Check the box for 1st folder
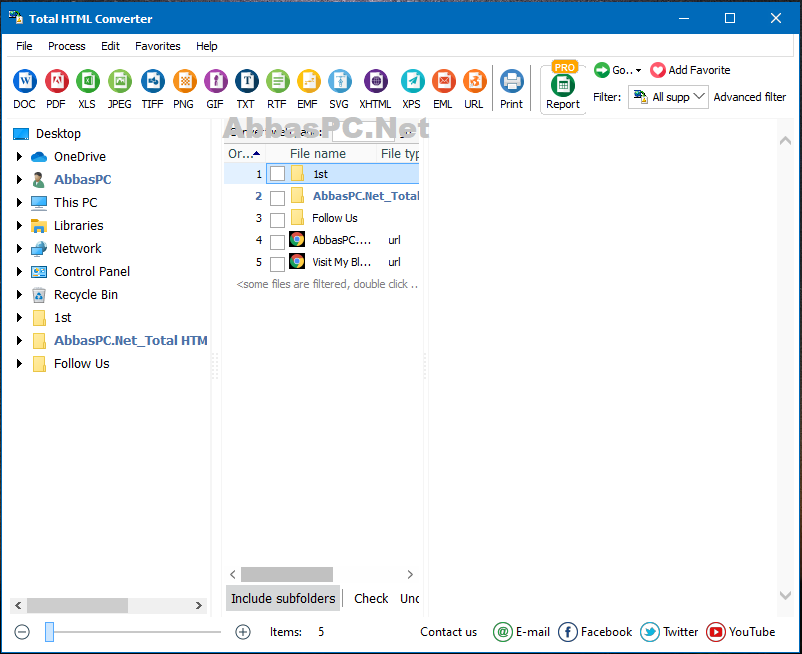Image resolution: width=802 pixels, height=654 pixels. click(277, 174)
